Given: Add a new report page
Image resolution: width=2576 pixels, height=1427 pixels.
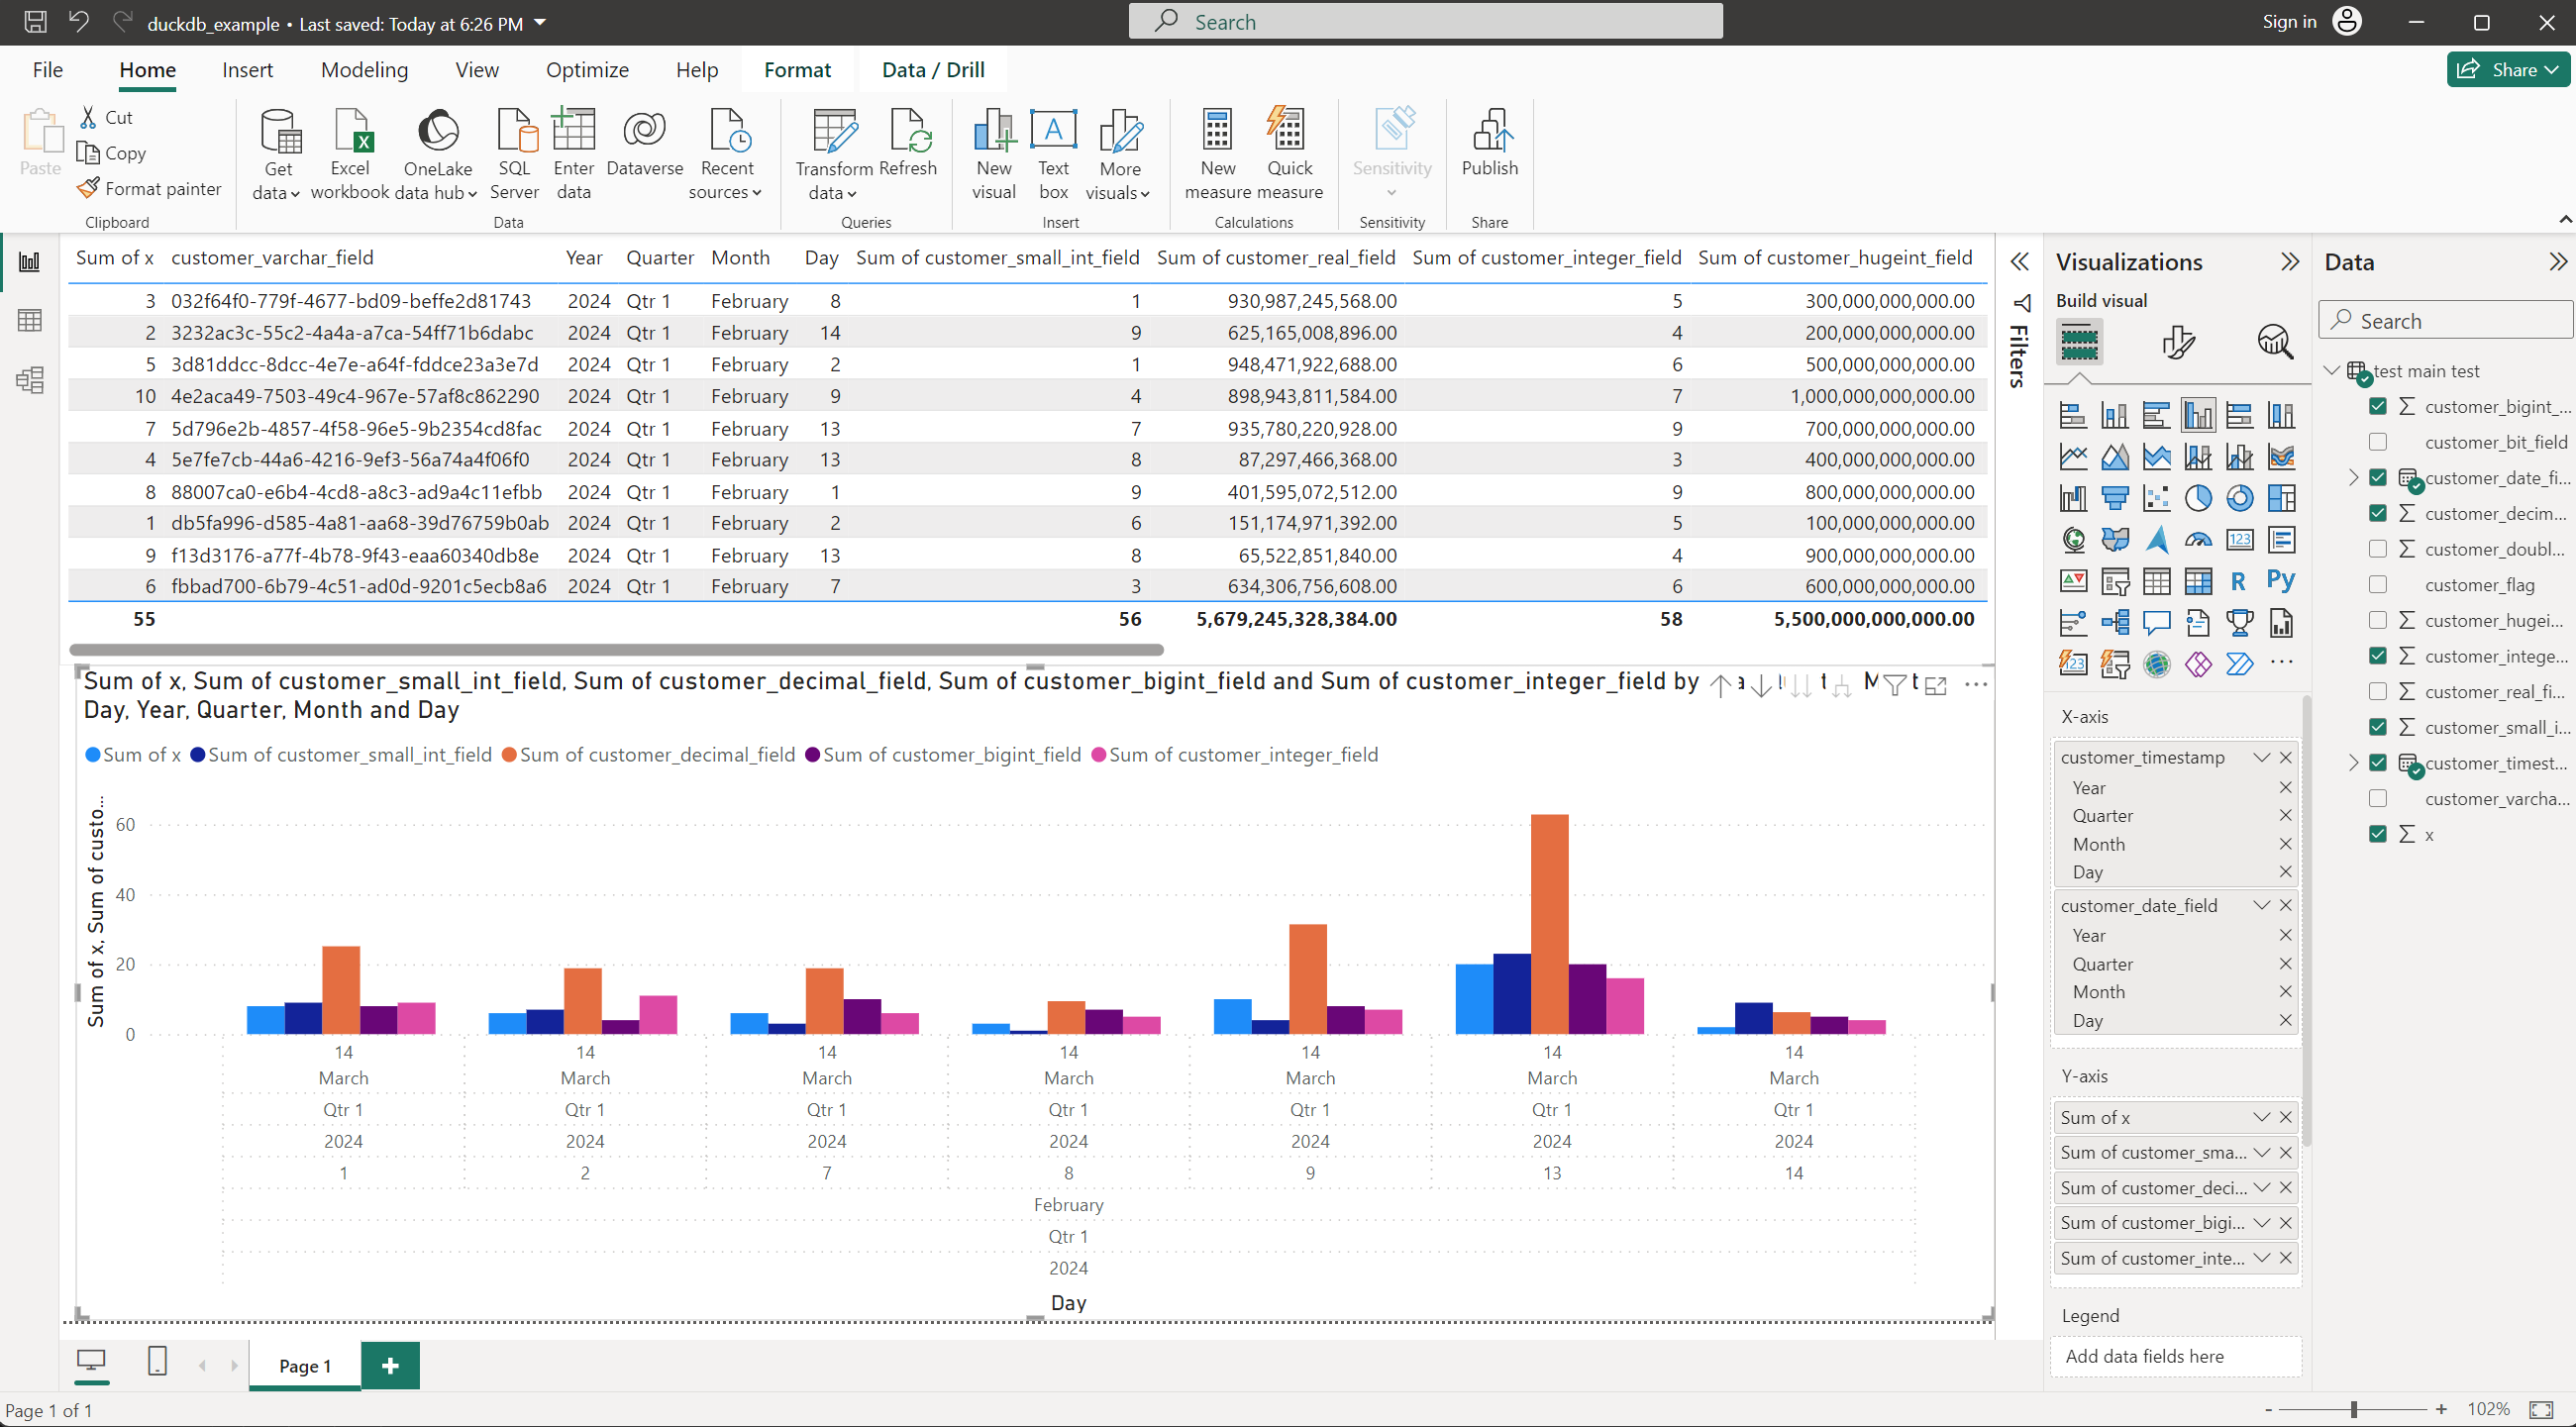Looking at the screenshot, I should tap(390, 1365).
